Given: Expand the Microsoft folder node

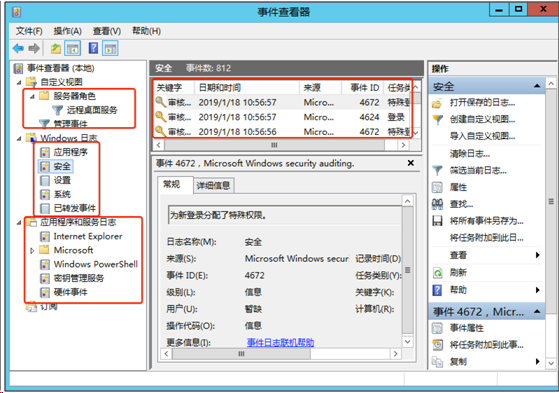Looking at the screenshot, I should click(32, 251).
